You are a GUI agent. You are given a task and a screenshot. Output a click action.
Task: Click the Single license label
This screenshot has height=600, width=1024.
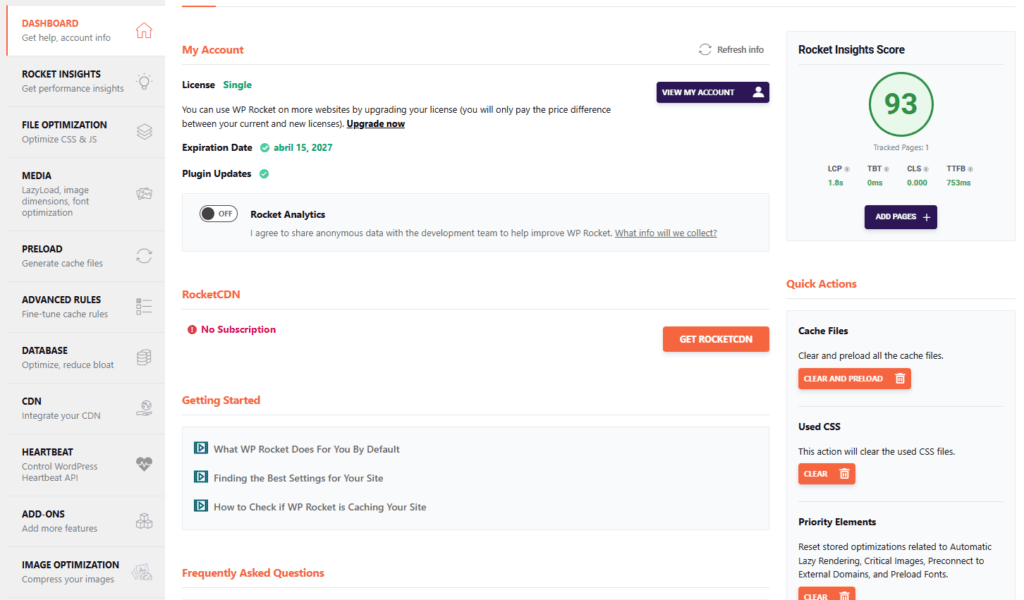[237, 85]
